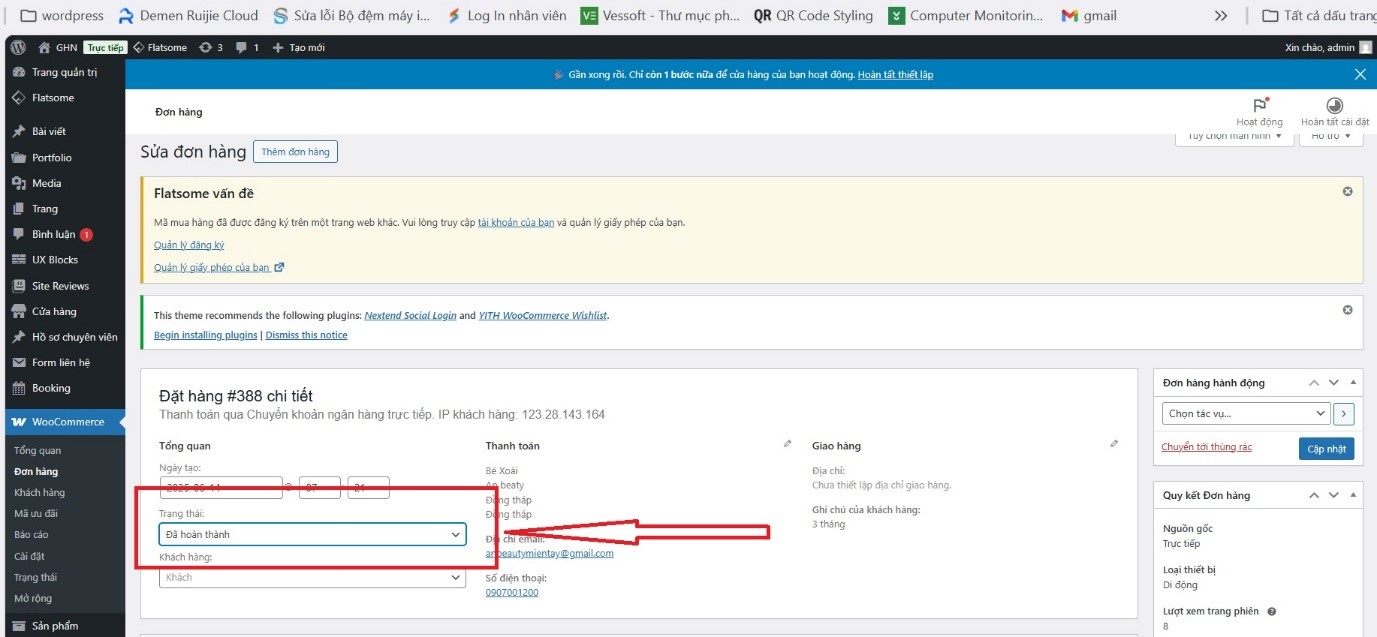Click Begin installing plugins link

coord(205,335)
